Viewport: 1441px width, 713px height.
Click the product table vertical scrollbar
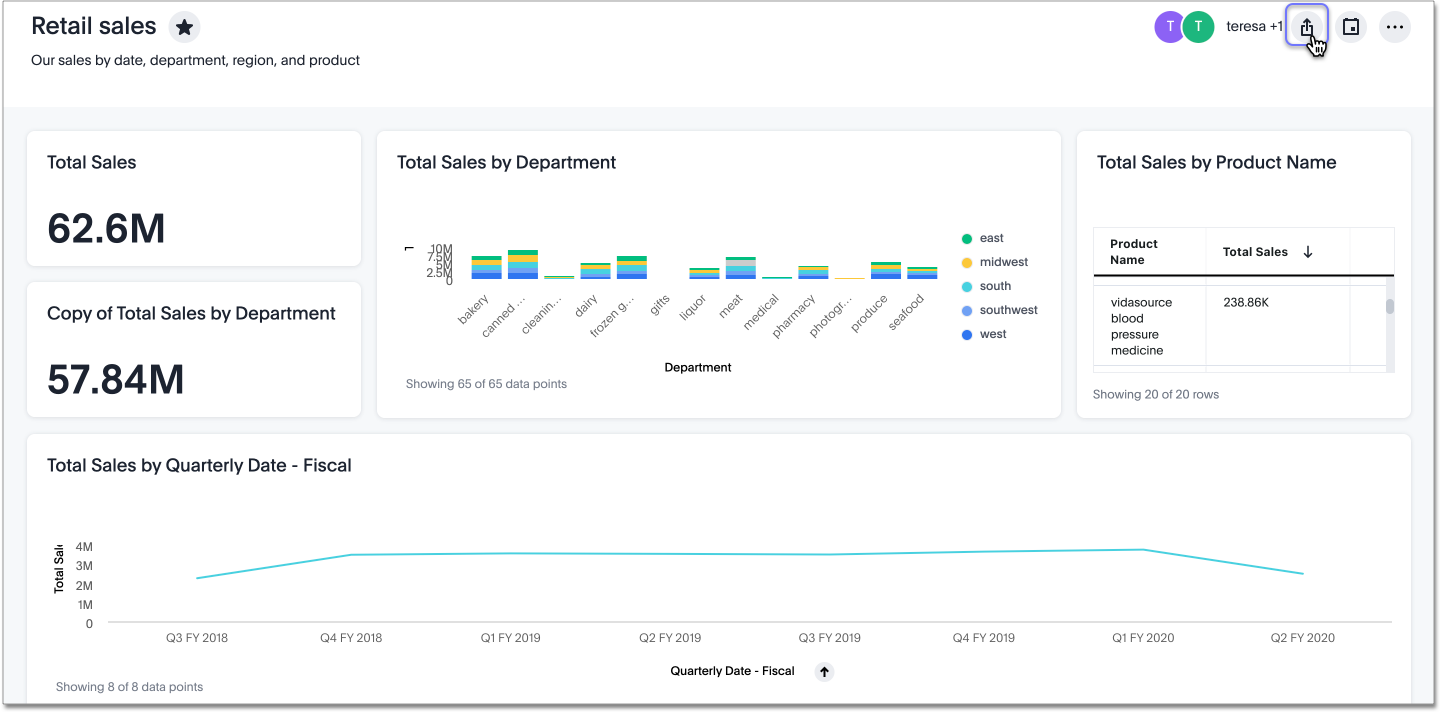pos(1389,306)
